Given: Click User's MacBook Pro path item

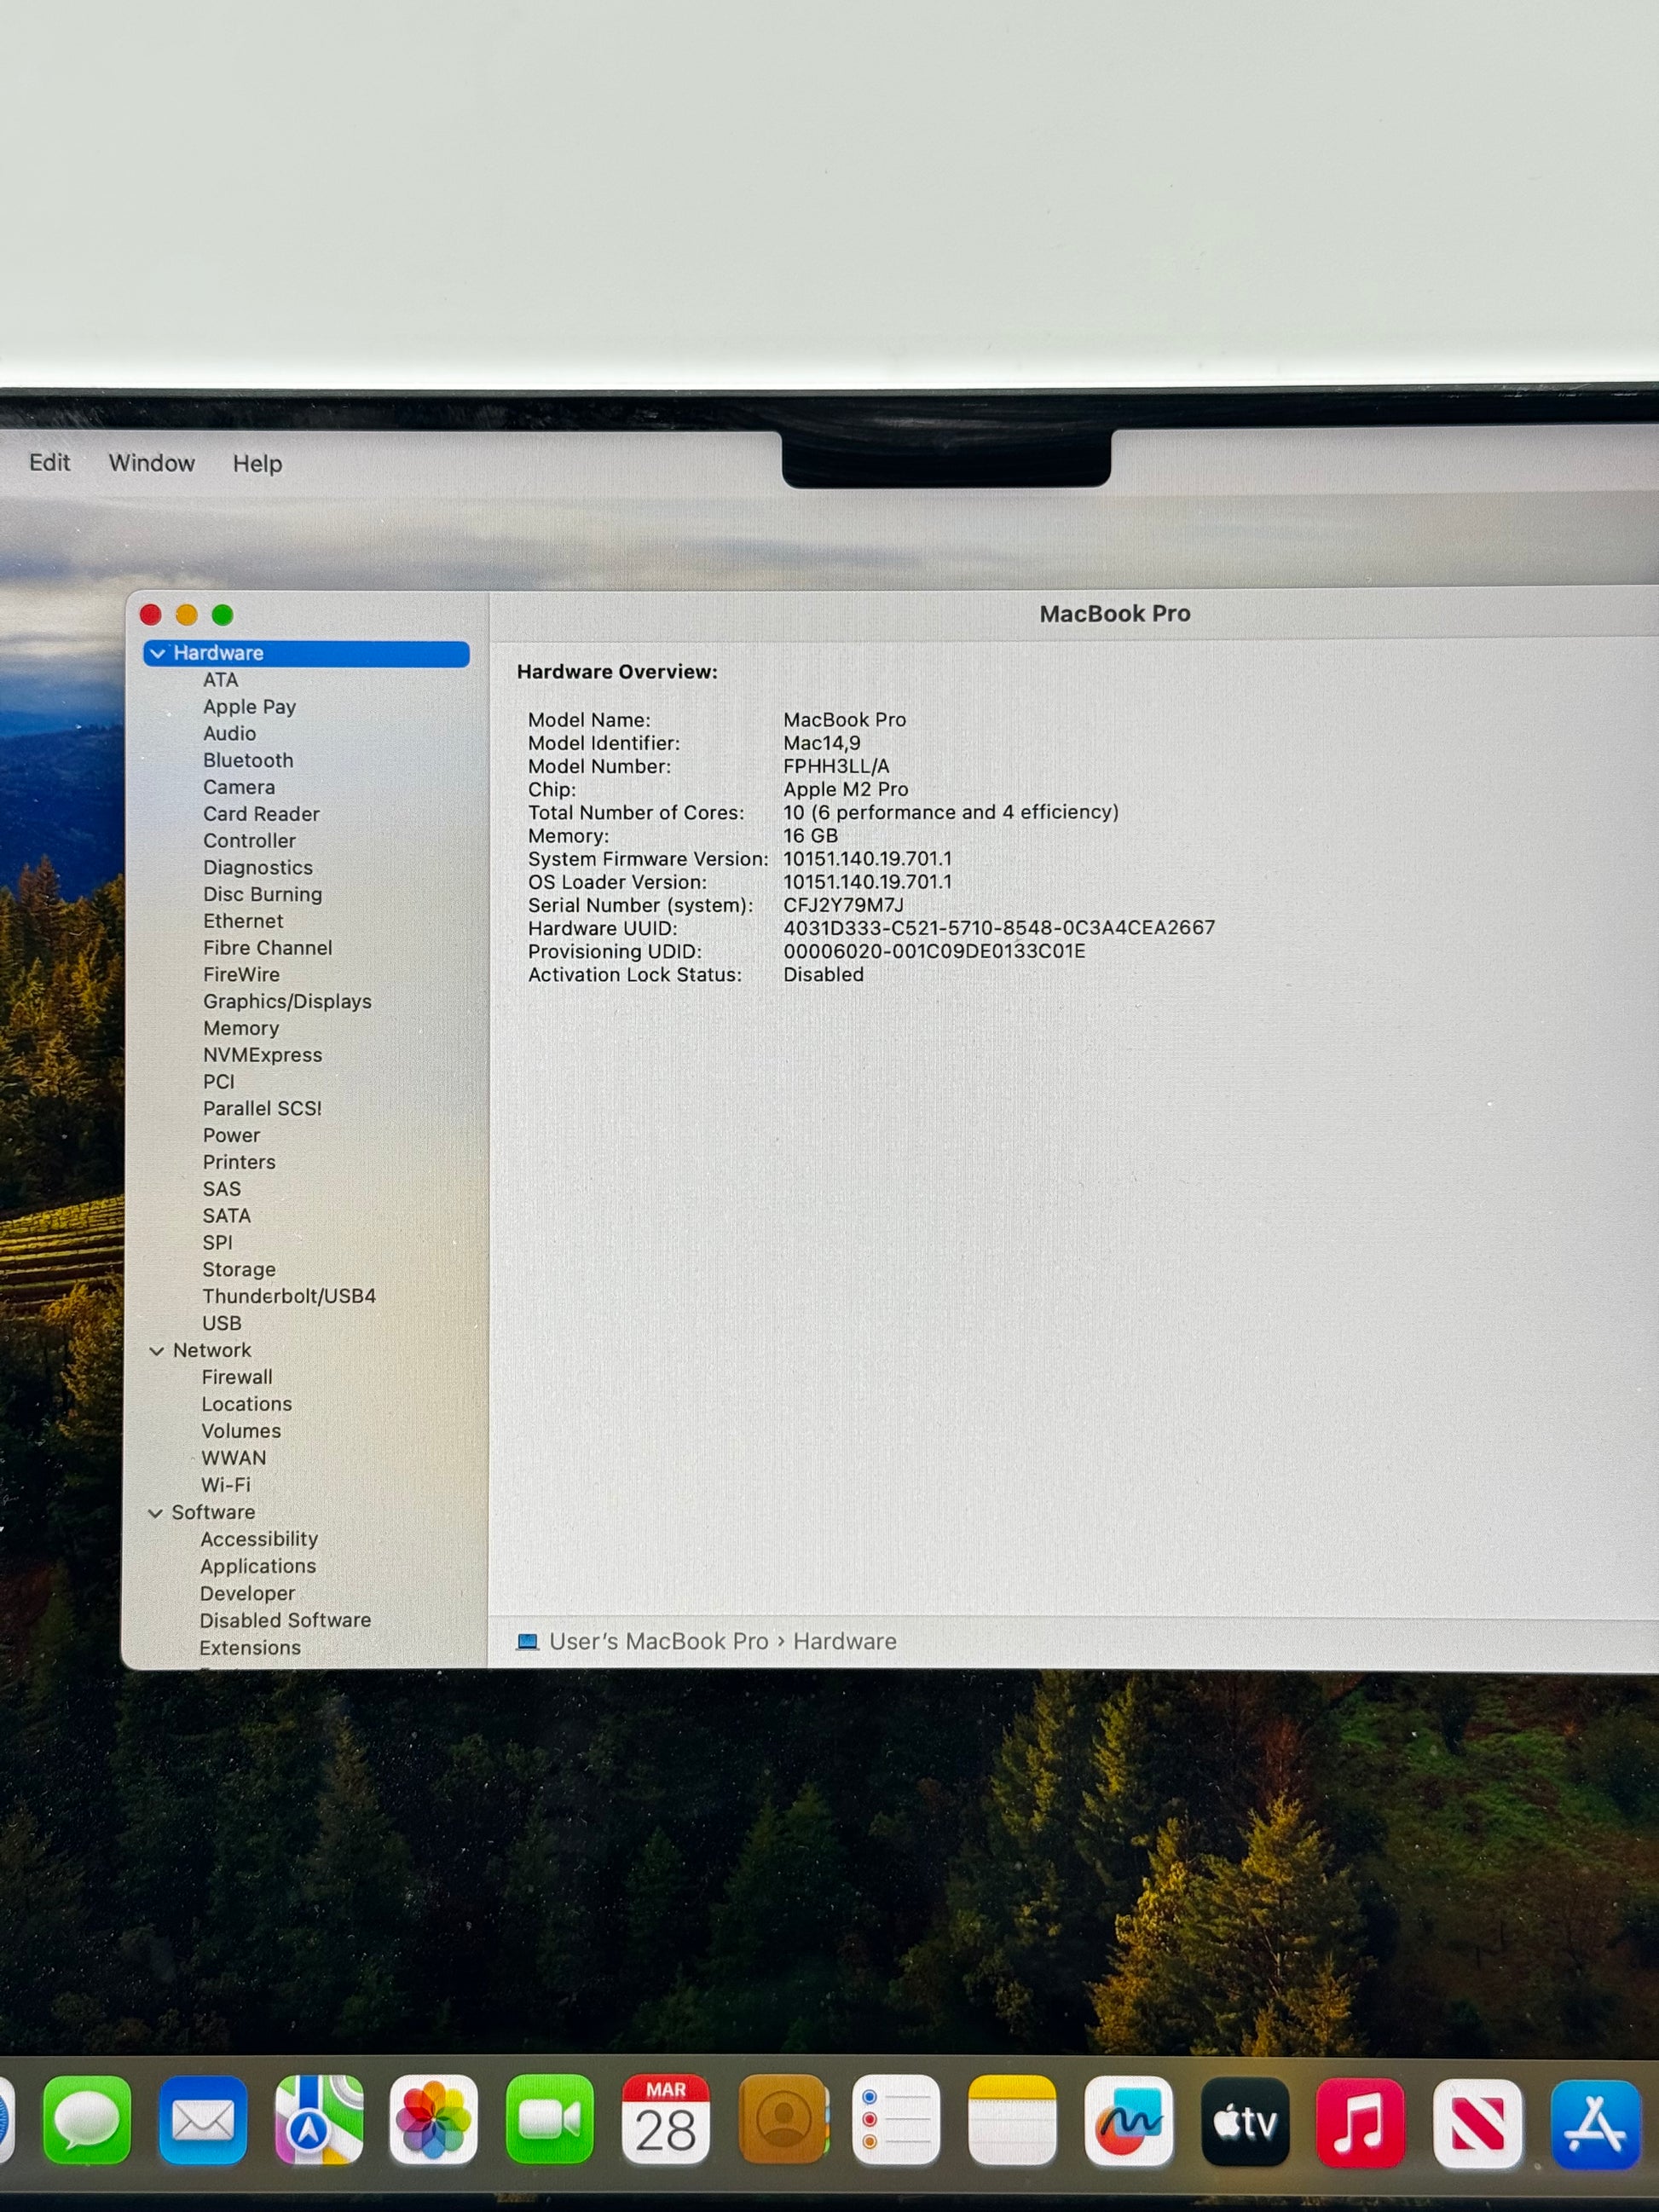Looking at the screenshot, I should click(x=658, y=1641).
